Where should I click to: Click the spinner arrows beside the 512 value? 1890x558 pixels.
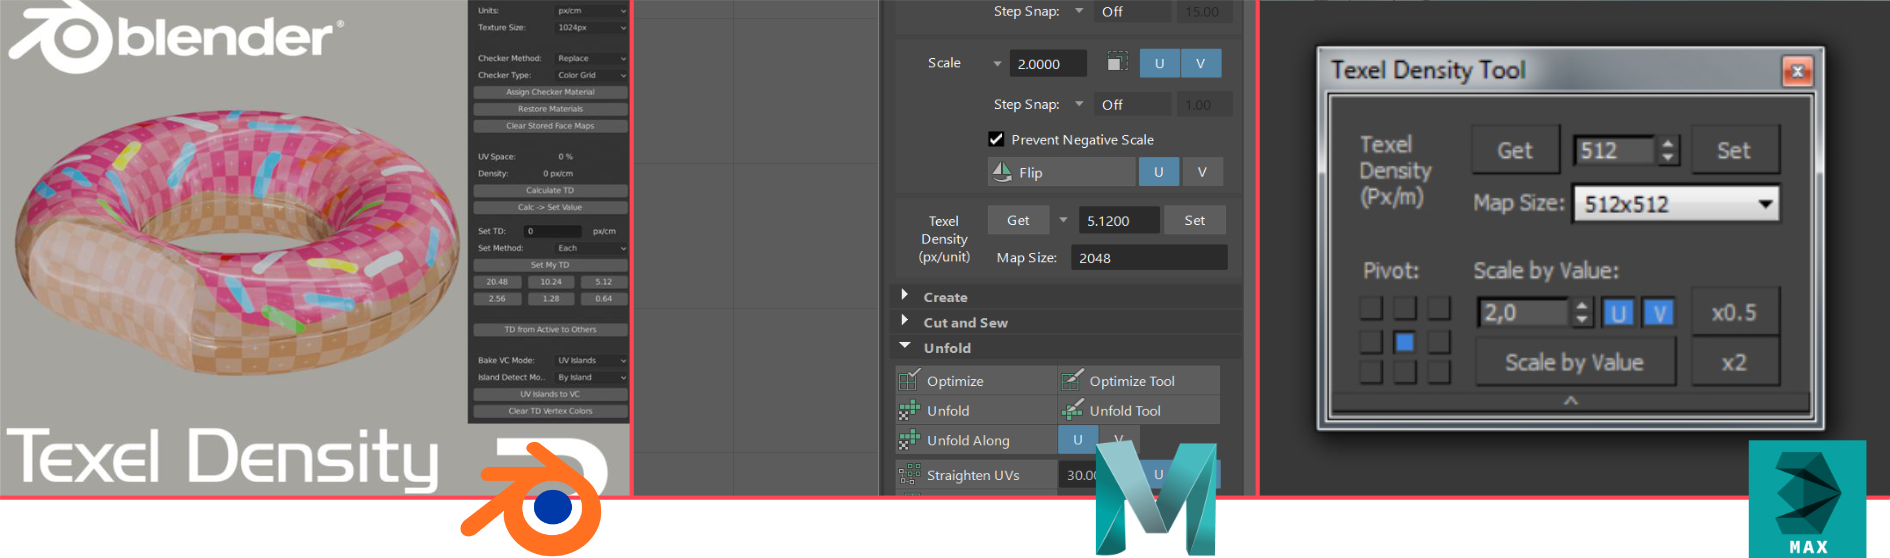tap(1667, 150)
